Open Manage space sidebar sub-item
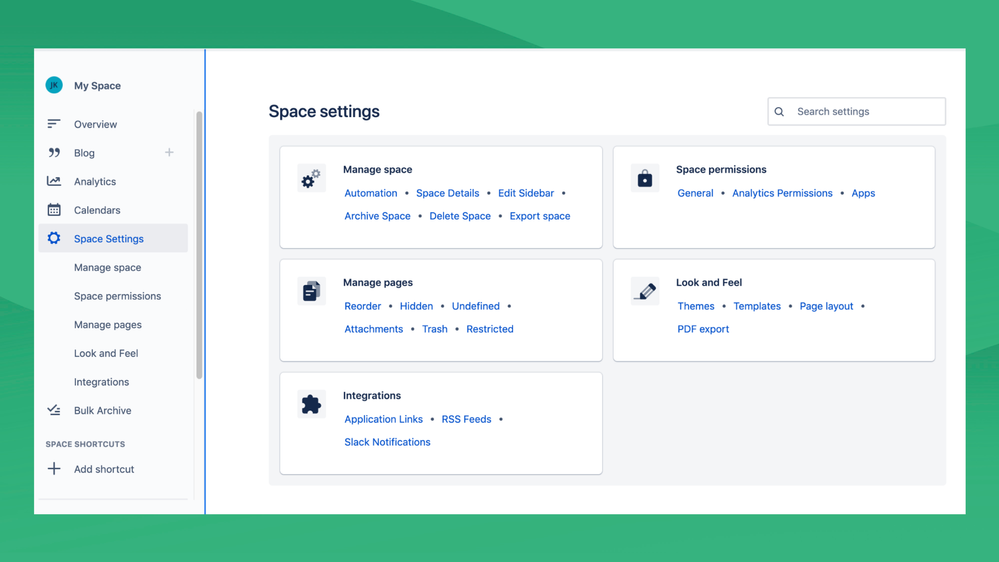 [x=108, y=268]
